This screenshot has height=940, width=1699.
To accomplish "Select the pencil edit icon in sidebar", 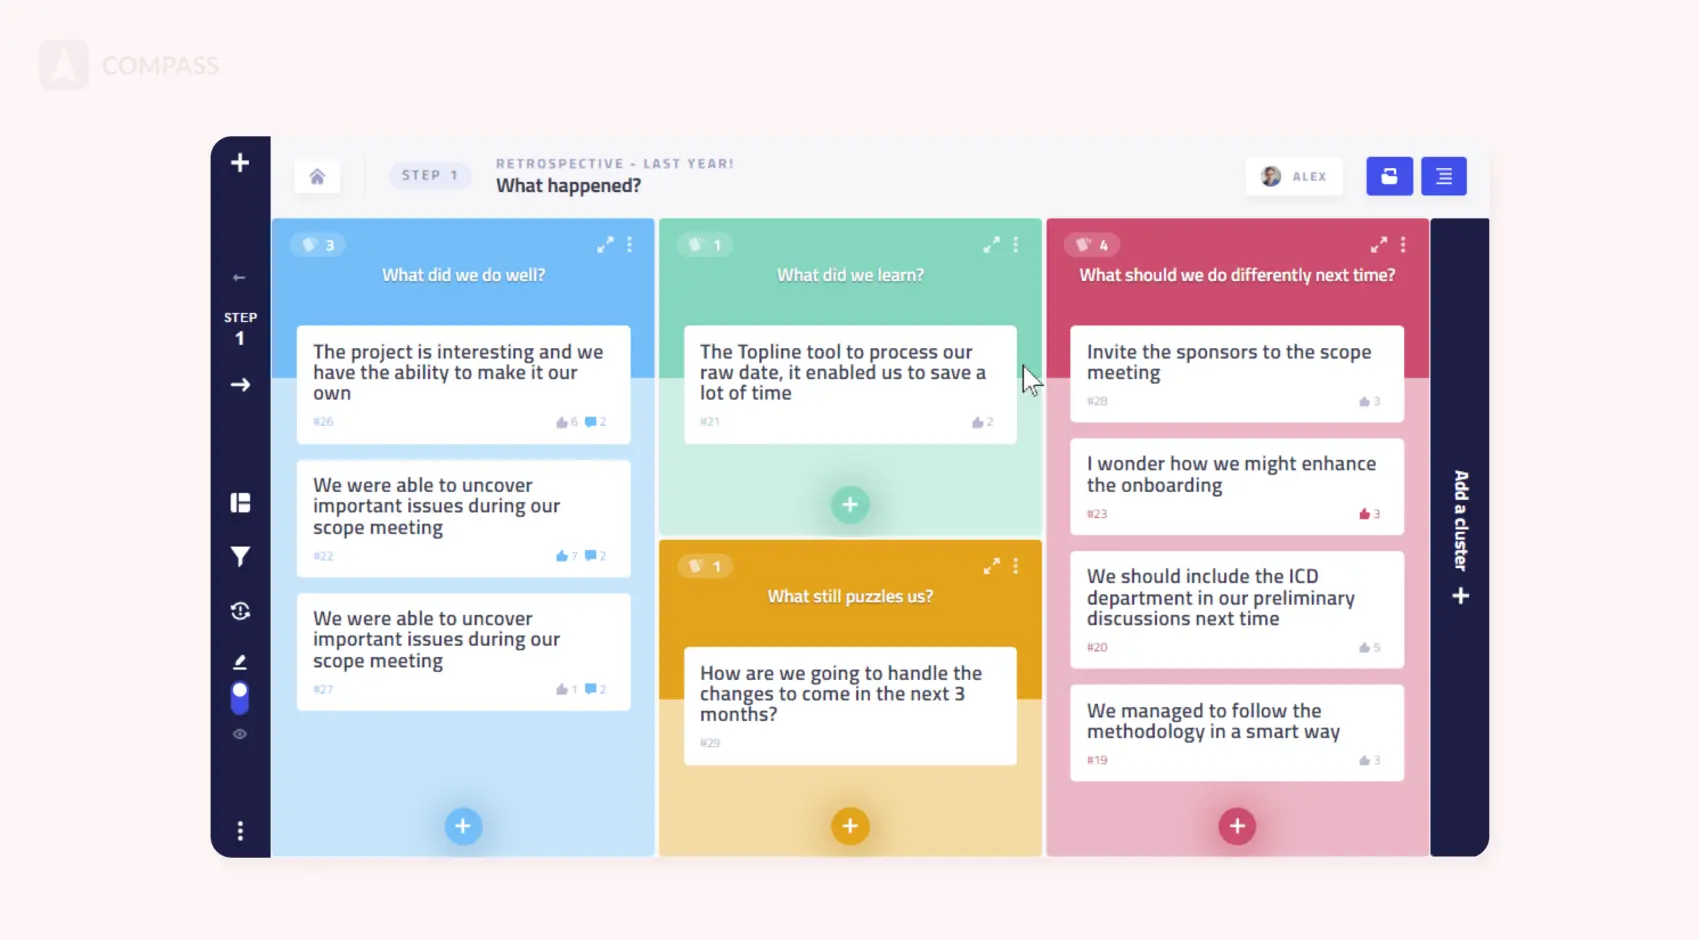I will 240,662.
